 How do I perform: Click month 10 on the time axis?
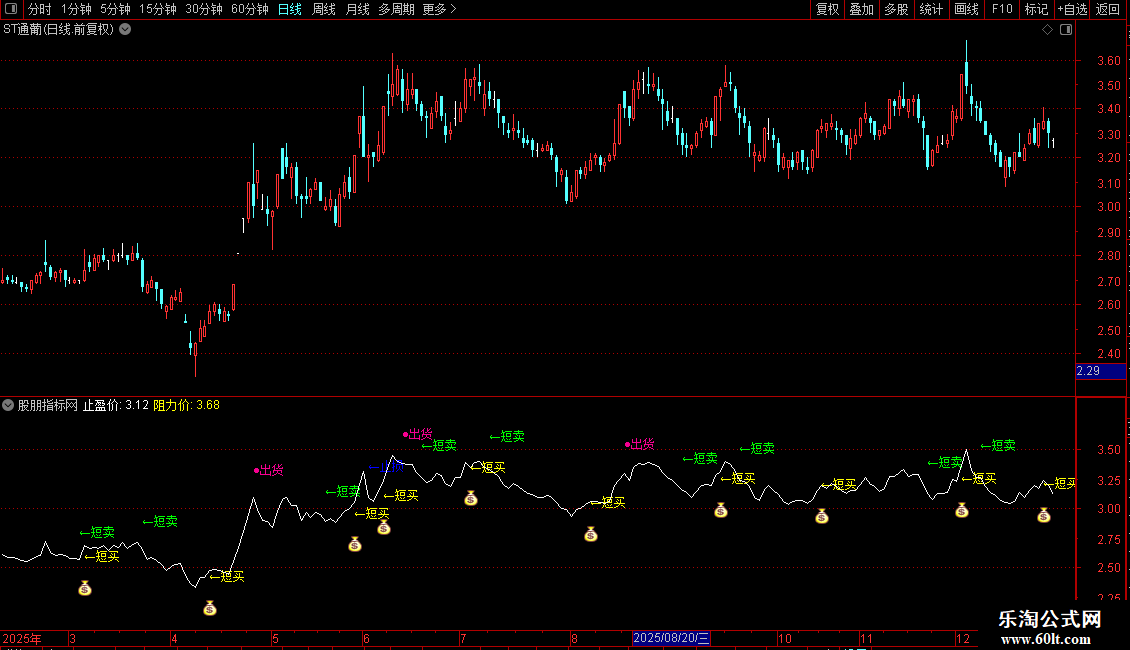coord(785,638)
